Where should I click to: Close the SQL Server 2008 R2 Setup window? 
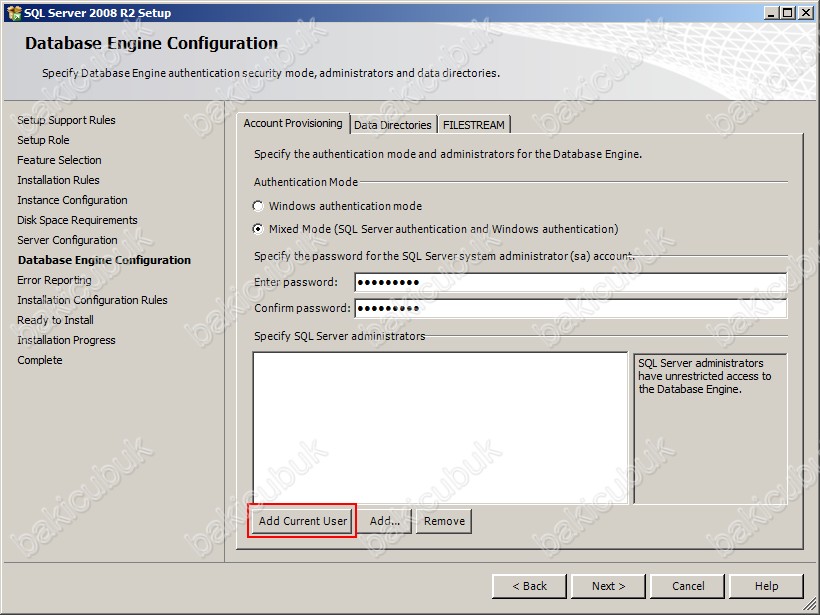806,13
